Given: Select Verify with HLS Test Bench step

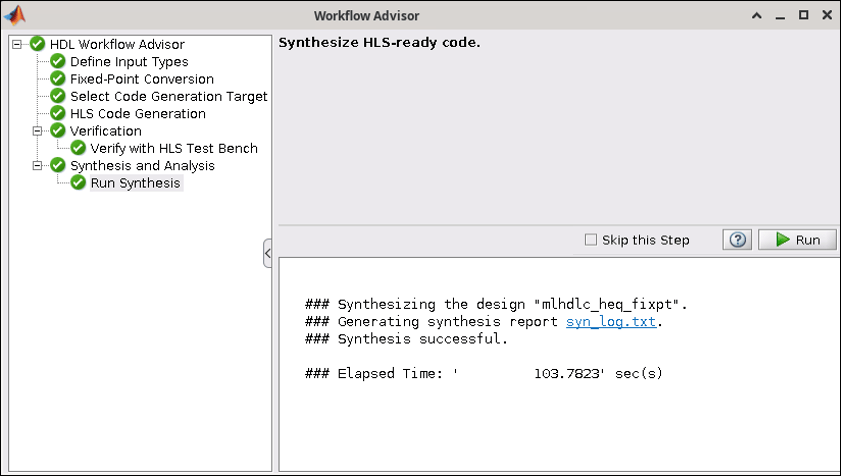Looking at the screenshot, I should pyautogui.click(x=173, y=149).
